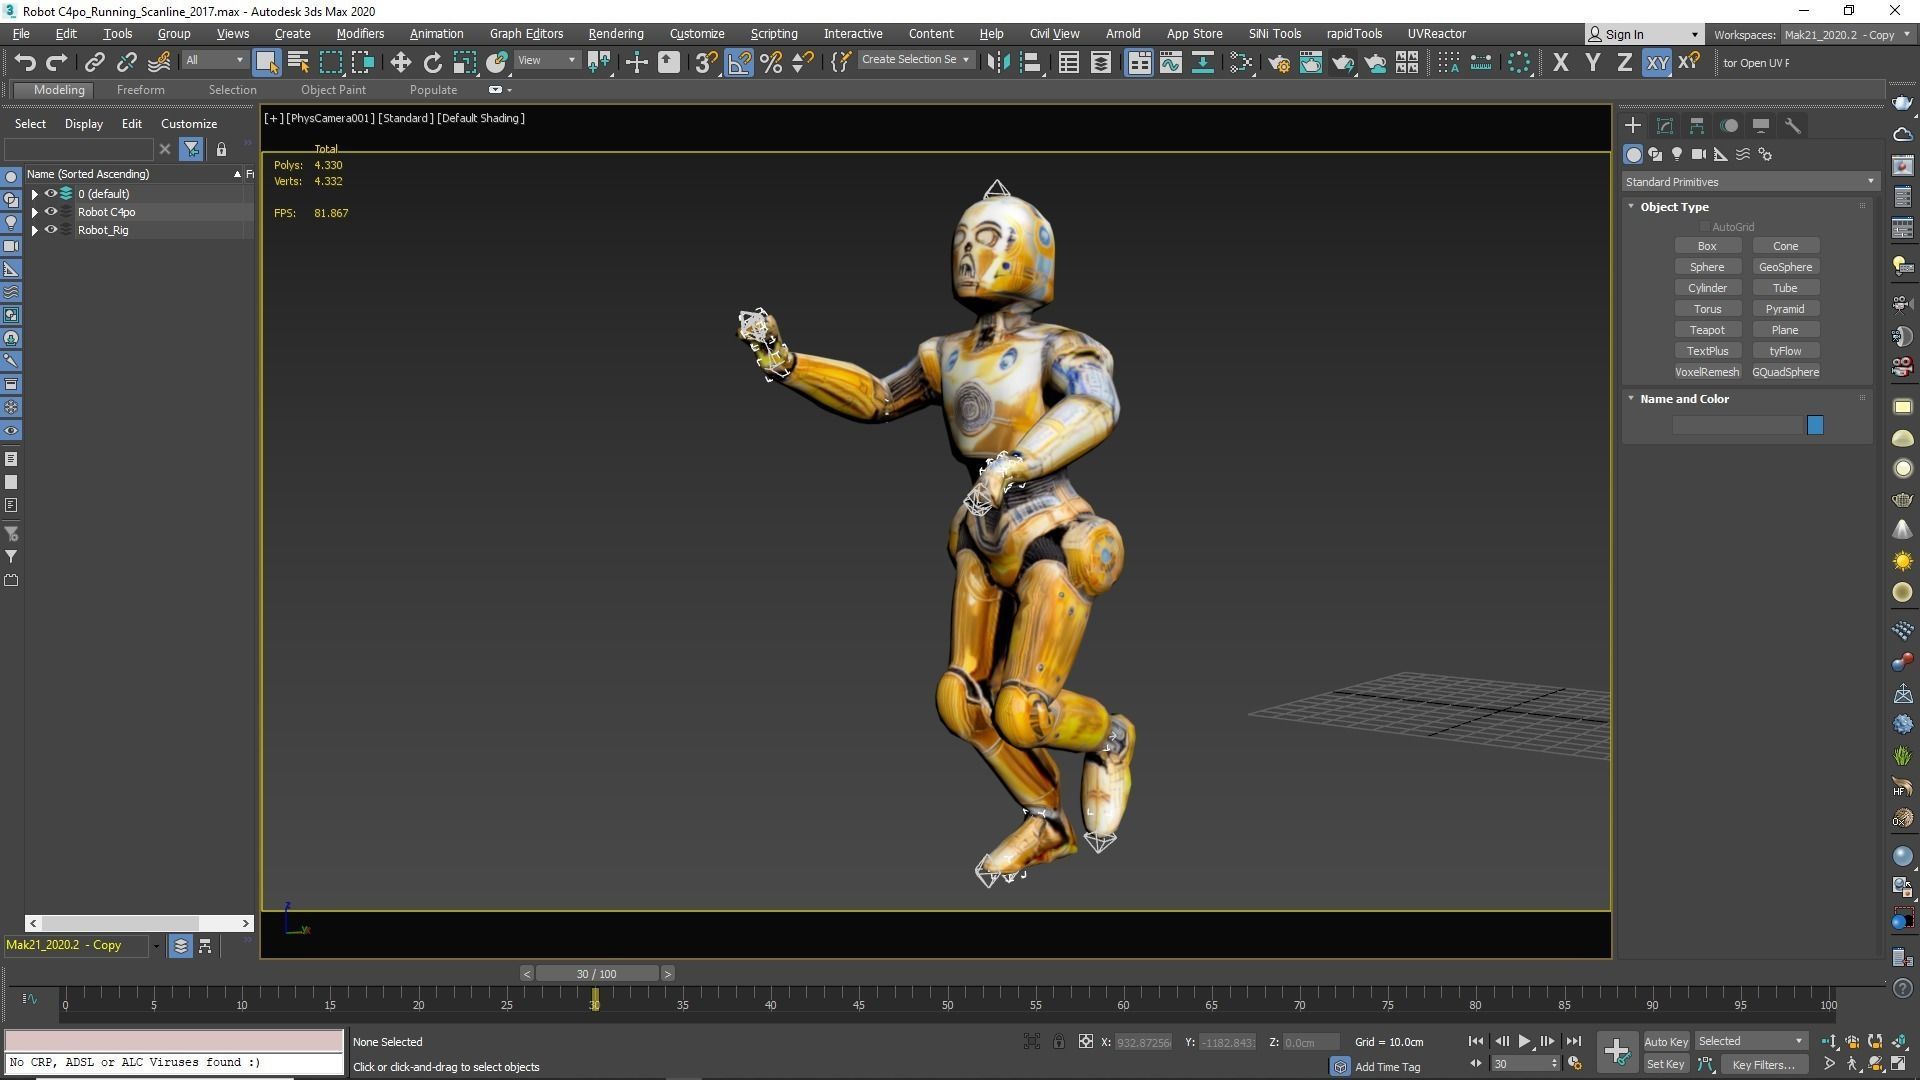Select the Cameras category icon
The width and height of the screenshot is (1920, 1080).
(1699, 155)
